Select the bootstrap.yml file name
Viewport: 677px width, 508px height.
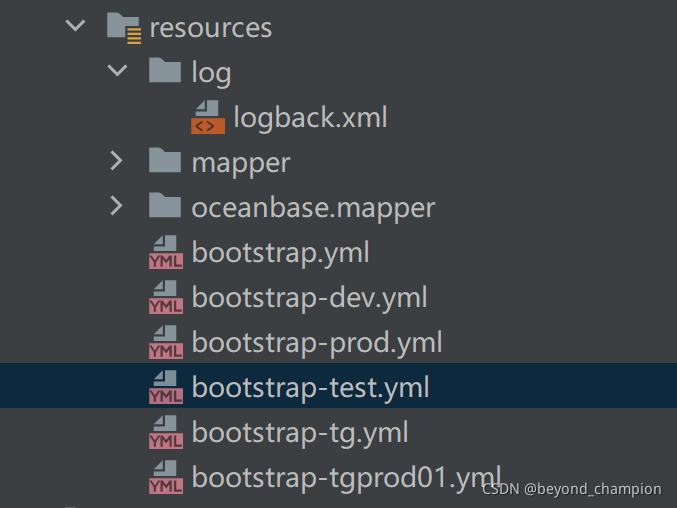point(281,253)
